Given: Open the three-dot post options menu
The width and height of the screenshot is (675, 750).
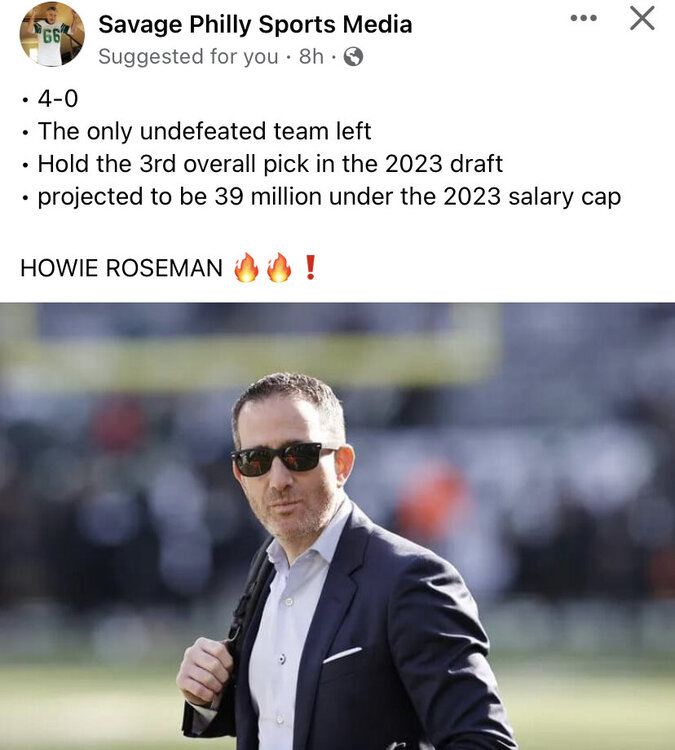Looking at the screenshot, I should click(x=584, y=19).
